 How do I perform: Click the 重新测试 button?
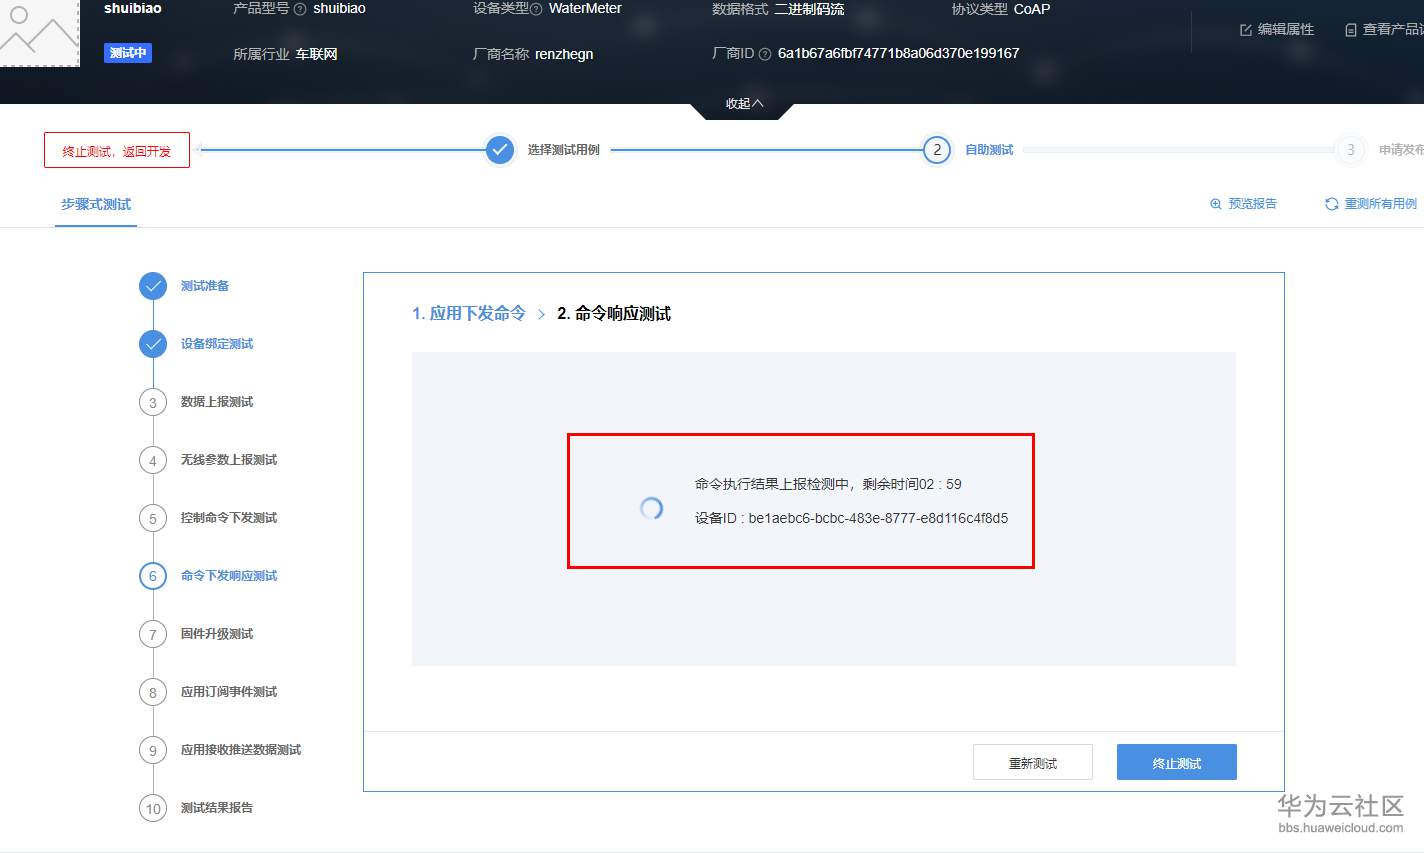1033,762
